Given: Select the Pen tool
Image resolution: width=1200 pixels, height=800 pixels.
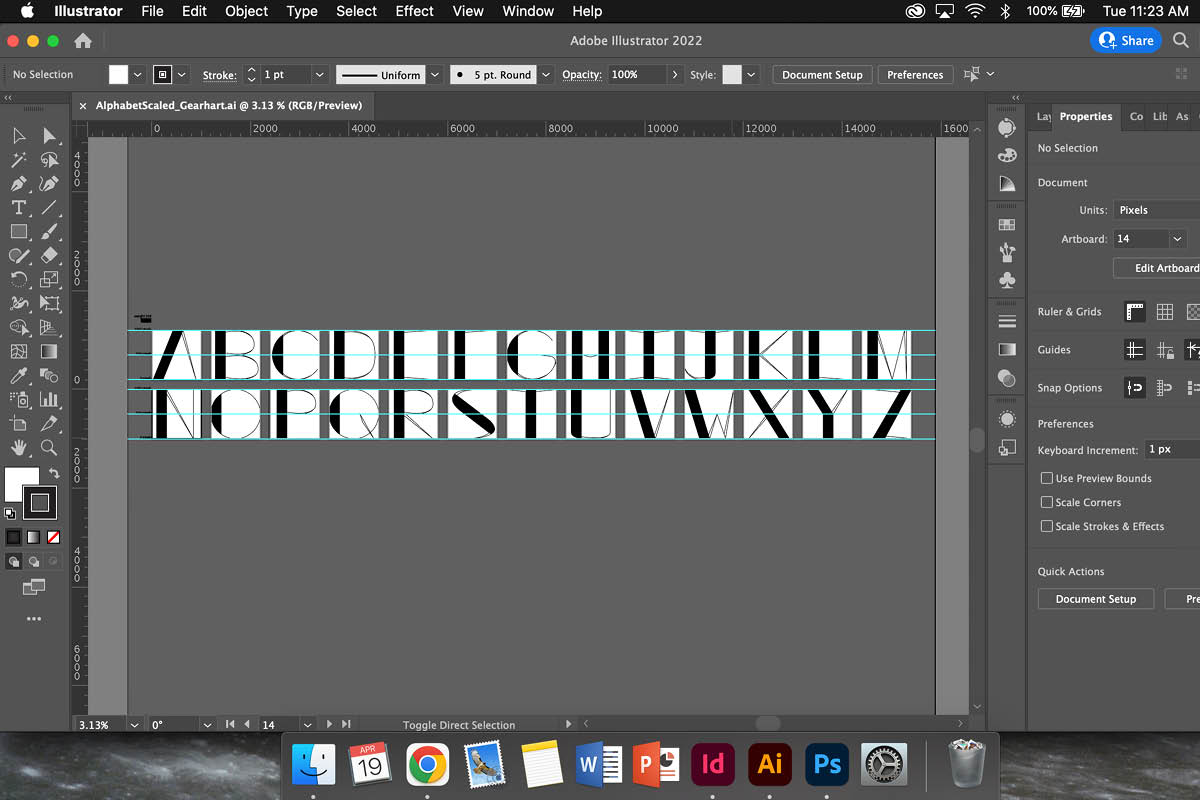Looking at the screenshot, I should pos(18,184).
